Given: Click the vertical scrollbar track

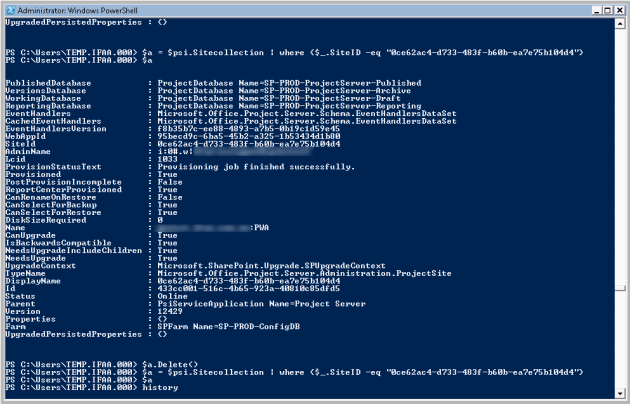Looking at the screenshot, I should (x=620, y=200).
